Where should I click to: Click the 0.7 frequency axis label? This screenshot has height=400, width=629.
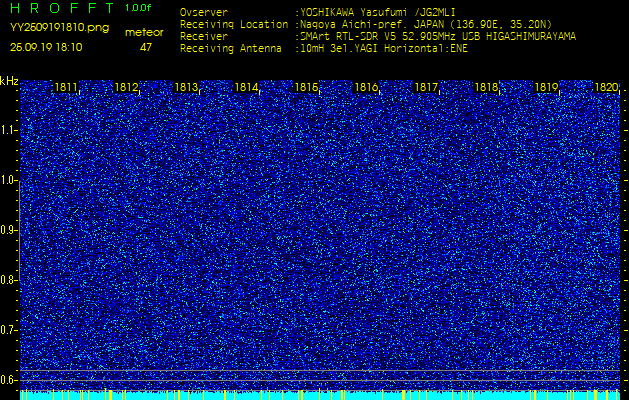tap(8, 330)
